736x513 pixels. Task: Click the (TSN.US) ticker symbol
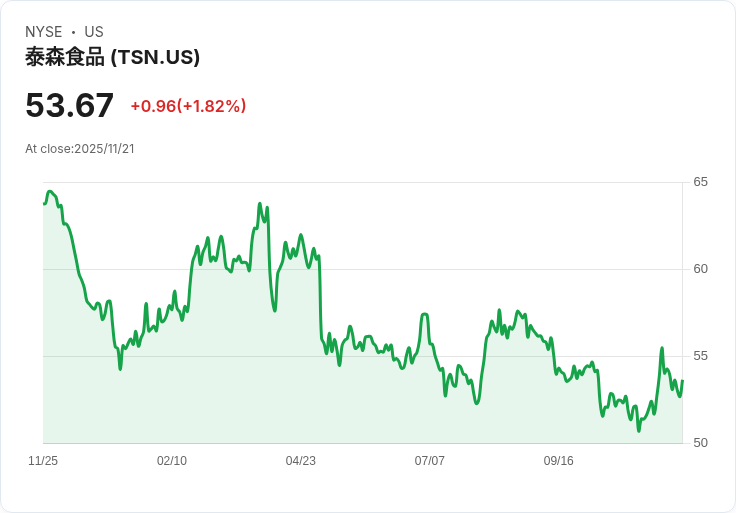(155, 57)
